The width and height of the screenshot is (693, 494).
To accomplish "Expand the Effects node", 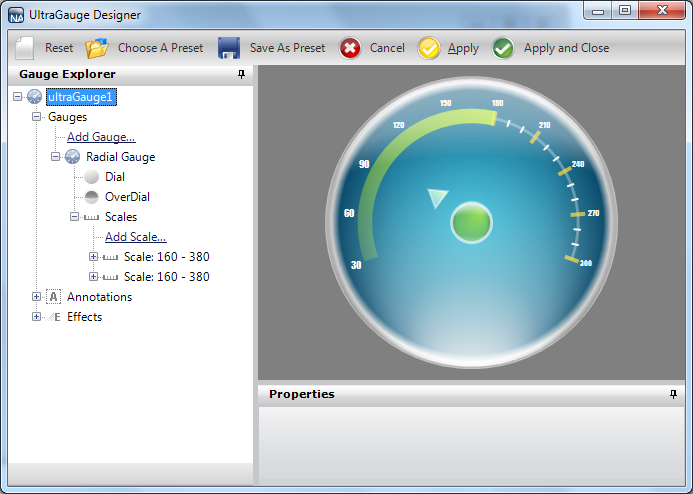I will (x=37, y=317).
